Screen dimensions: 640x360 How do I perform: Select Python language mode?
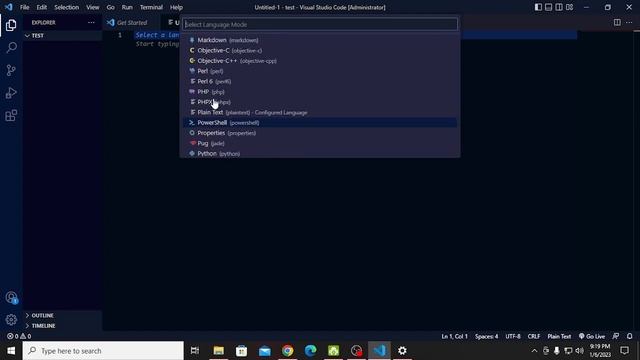320,153
